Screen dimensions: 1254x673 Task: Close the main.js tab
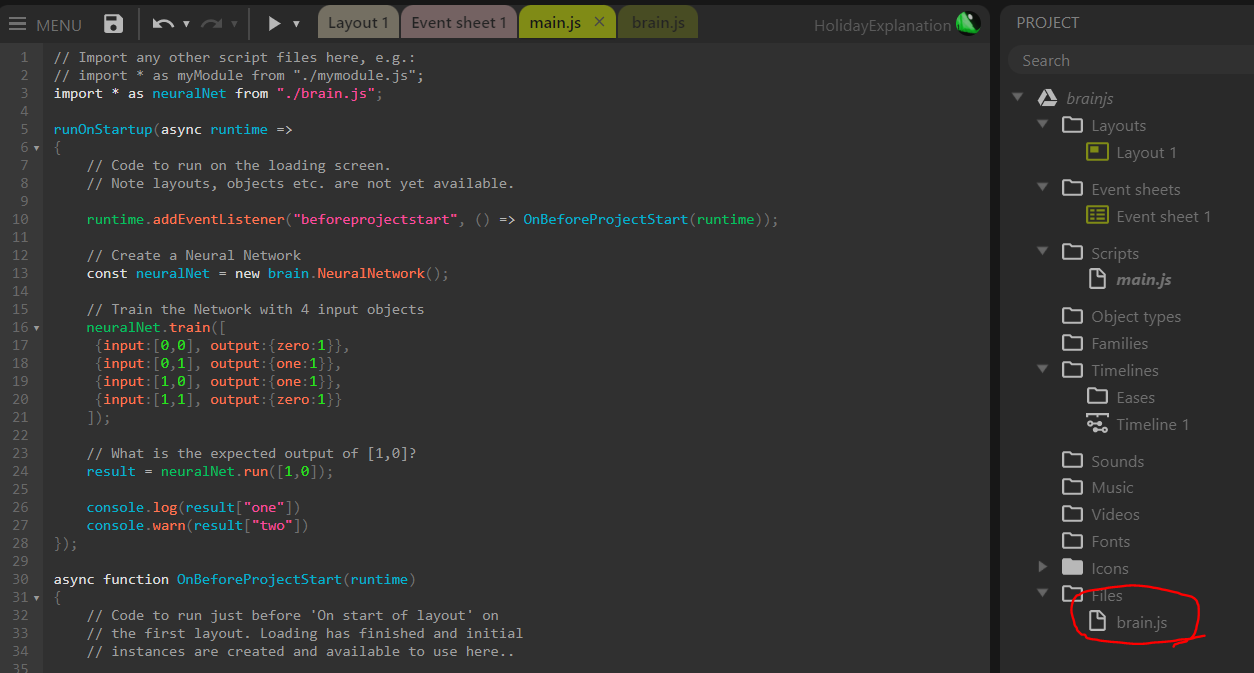(x=599, y=22)
